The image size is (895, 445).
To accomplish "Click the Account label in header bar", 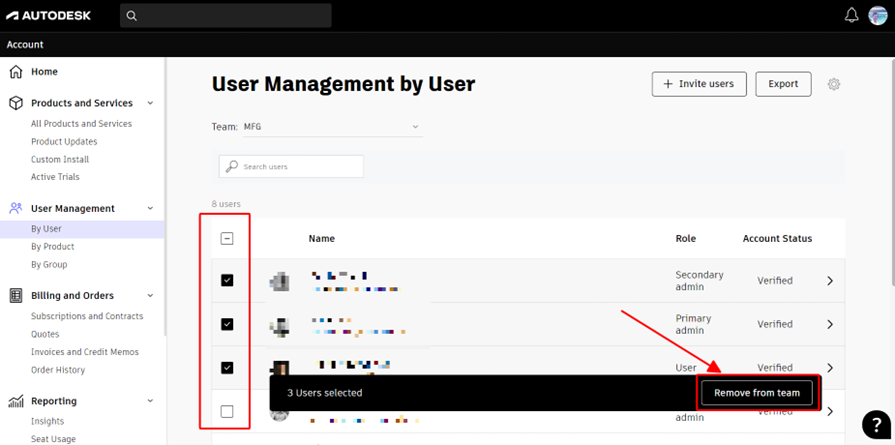I will (x=25, y=44).
